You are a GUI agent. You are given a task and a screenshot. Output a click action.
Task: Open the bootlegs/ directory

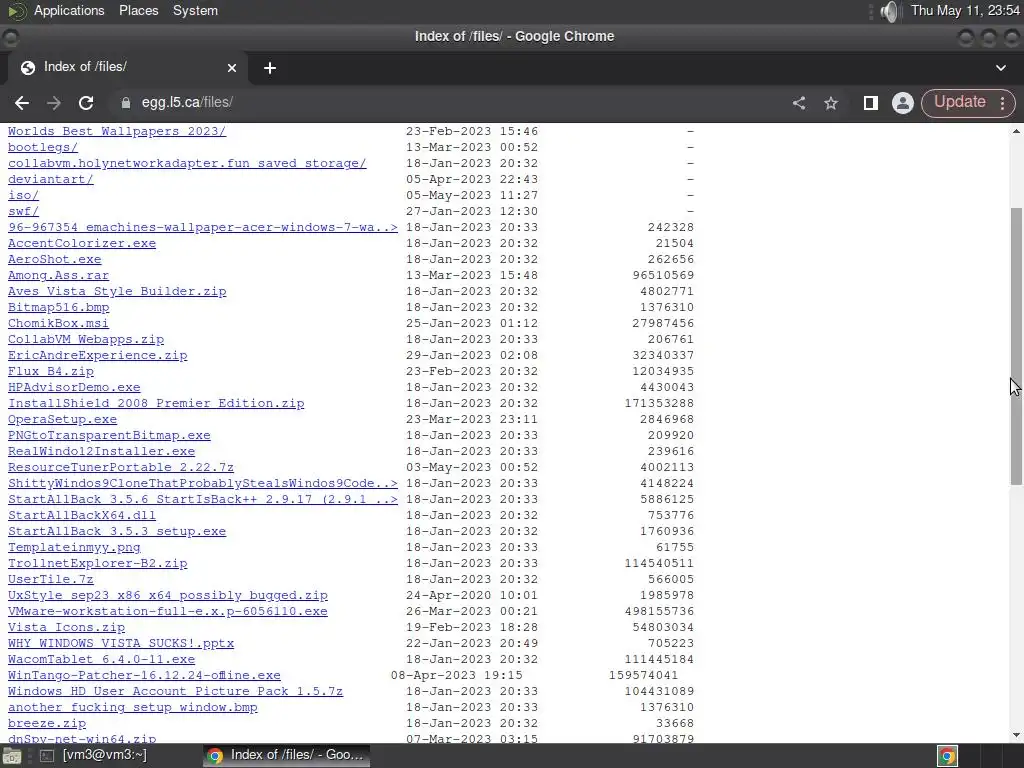(42, 148)
